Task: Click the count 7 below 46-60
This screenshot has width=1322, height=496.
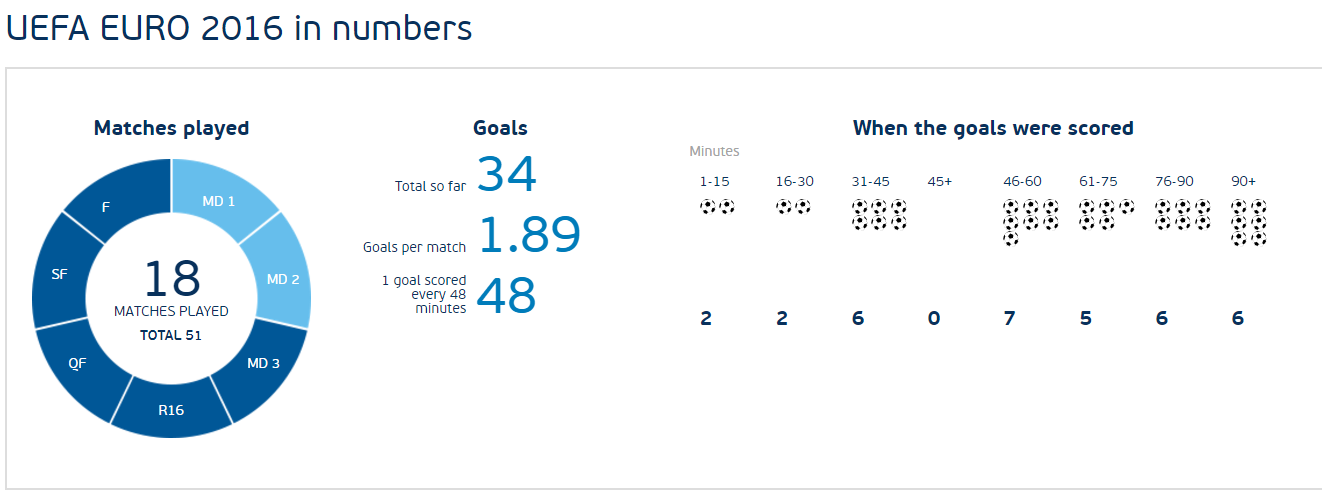Action: click(1010, 319)
